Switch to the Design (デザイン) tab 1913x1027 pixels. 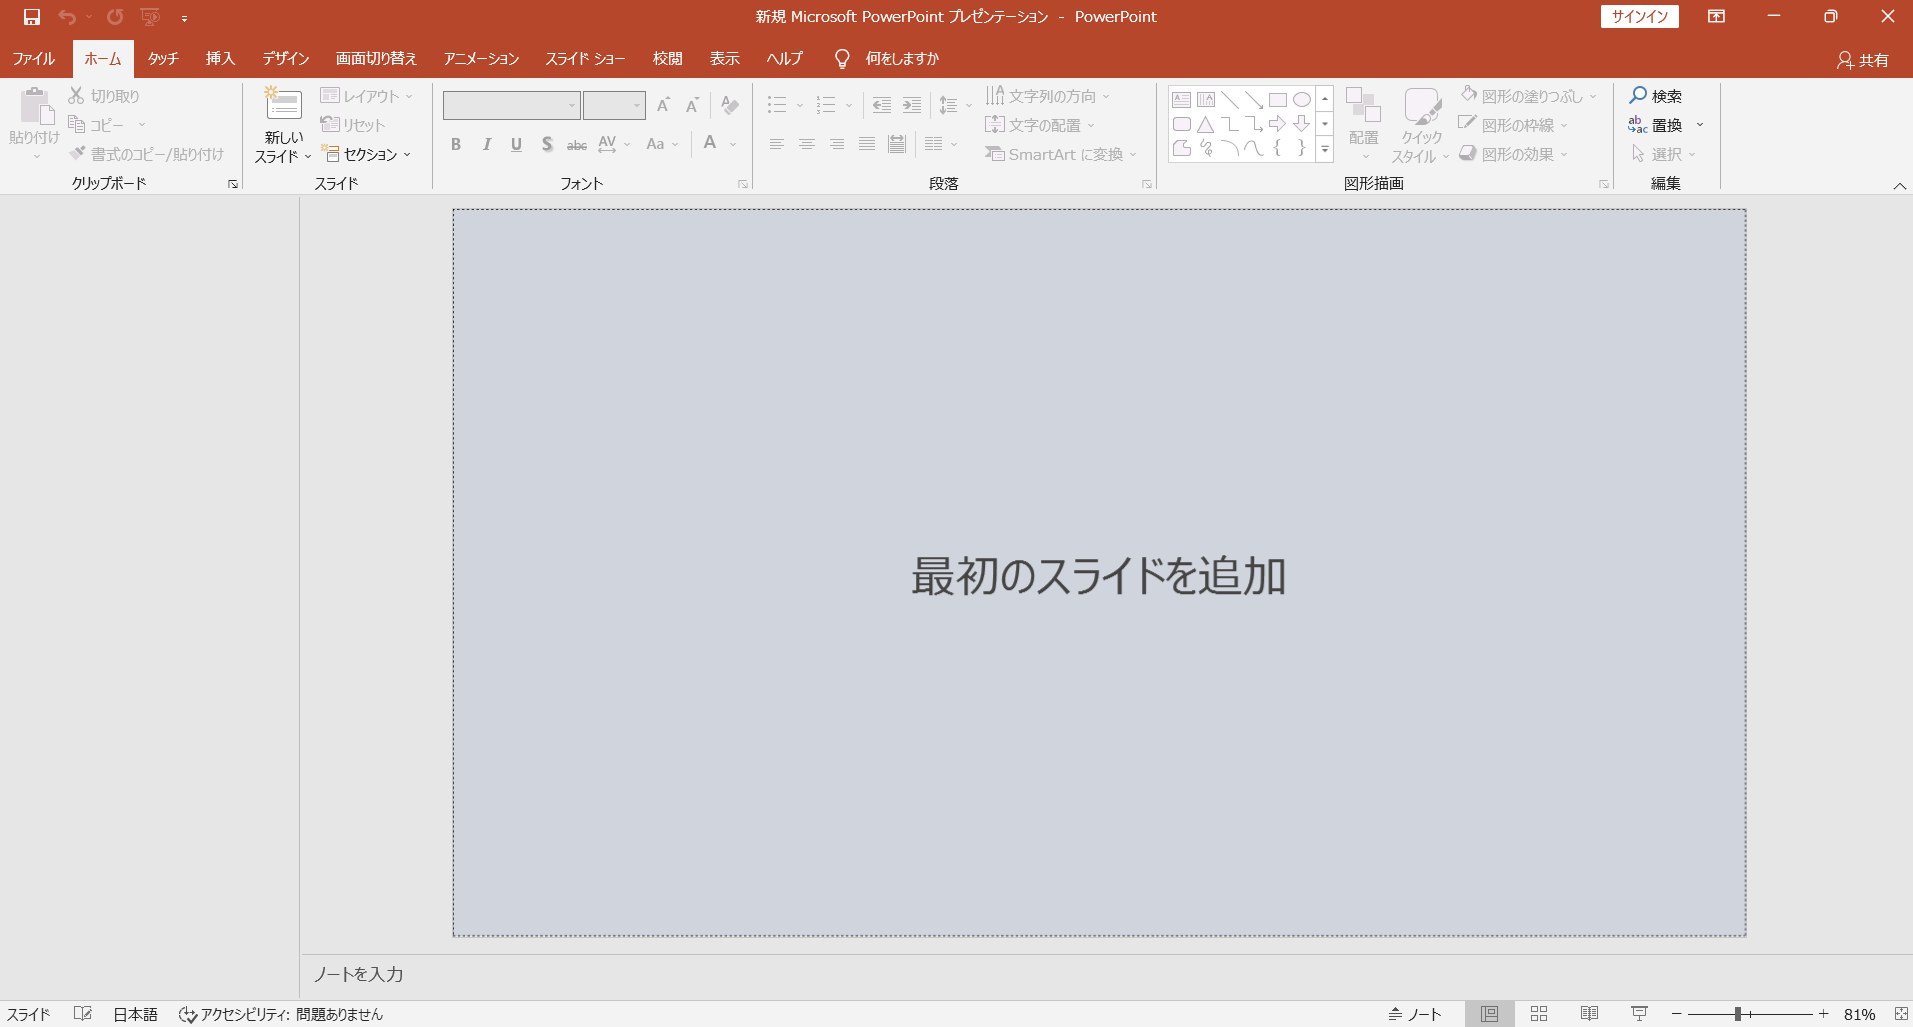point(286,59)
